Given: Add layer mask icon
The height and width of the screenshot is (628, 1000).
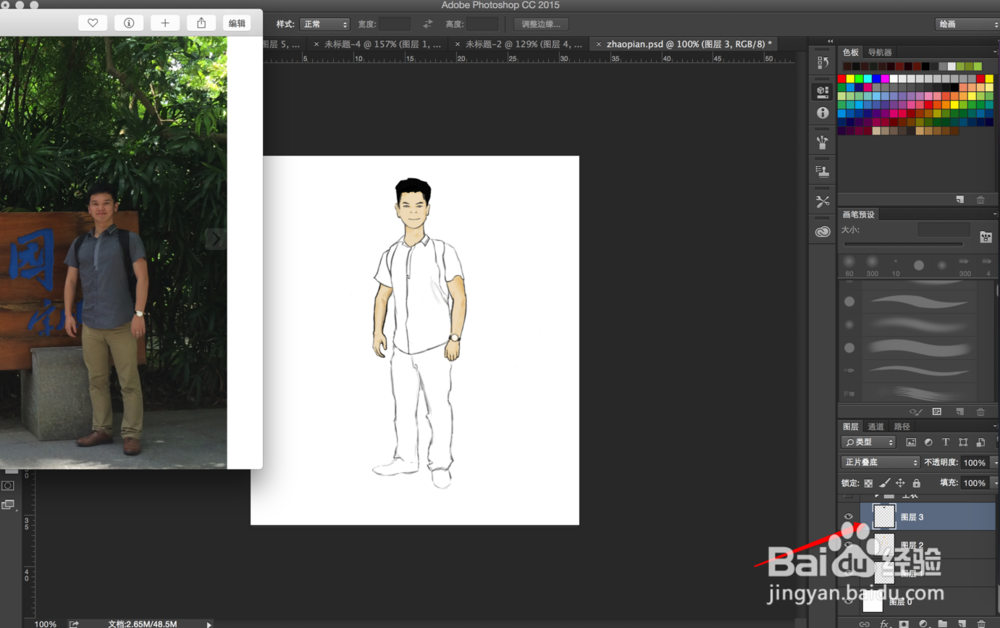Looking at the screenshot, I should (904, 623).
